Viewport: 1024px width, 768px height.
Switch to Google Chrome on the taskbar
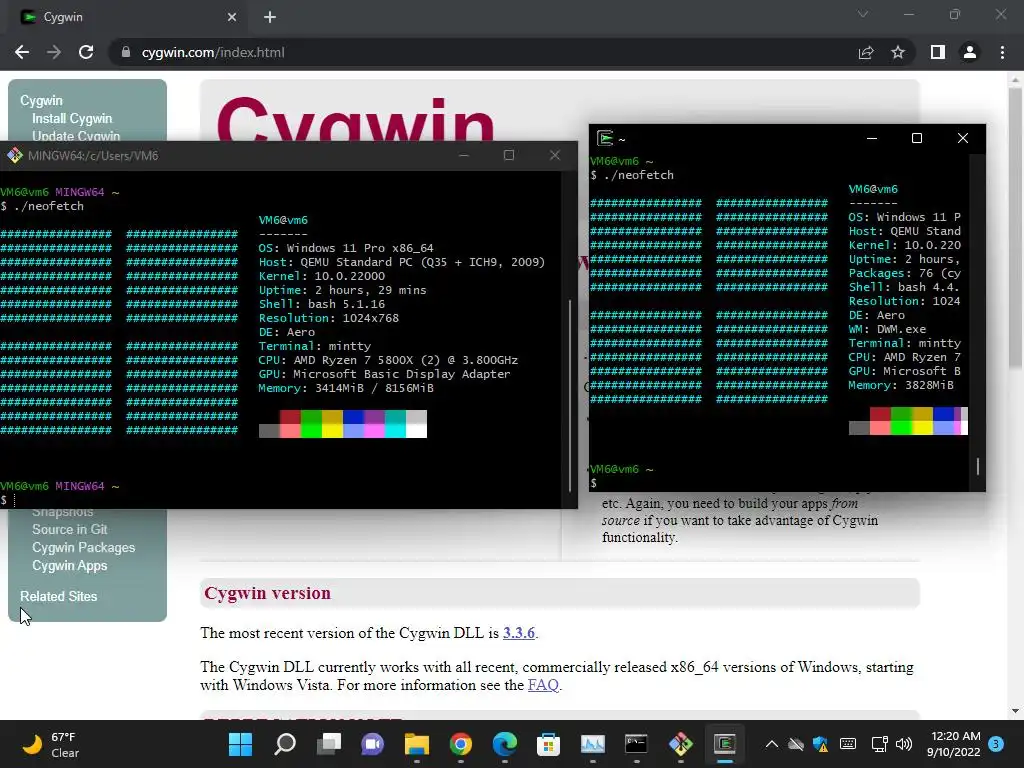[x=460, y=744]
